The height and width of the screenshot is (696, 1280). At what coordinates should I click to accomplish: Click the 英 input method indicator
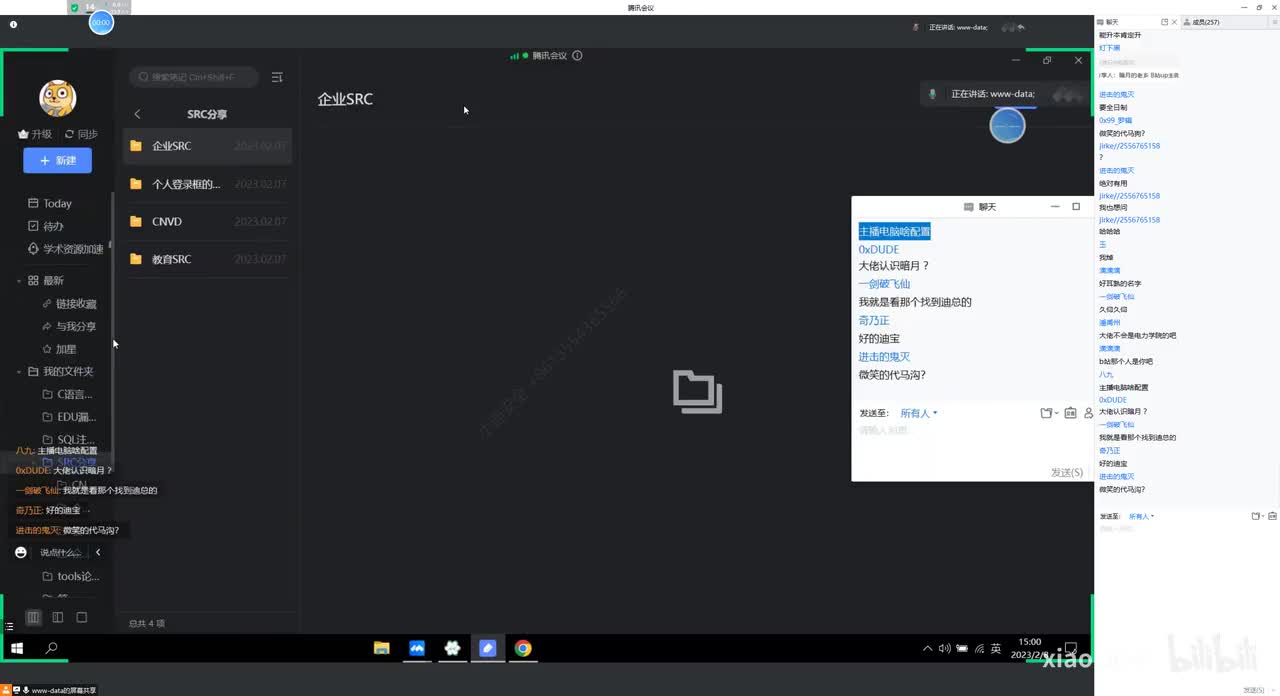(996, 649)
